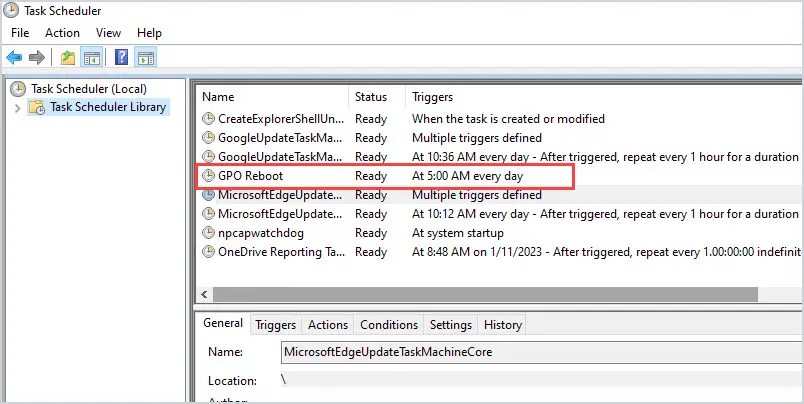Select Task Scheduler Library in the tree
This screenshot has width=804, height=404.
(x=108, y=107)
